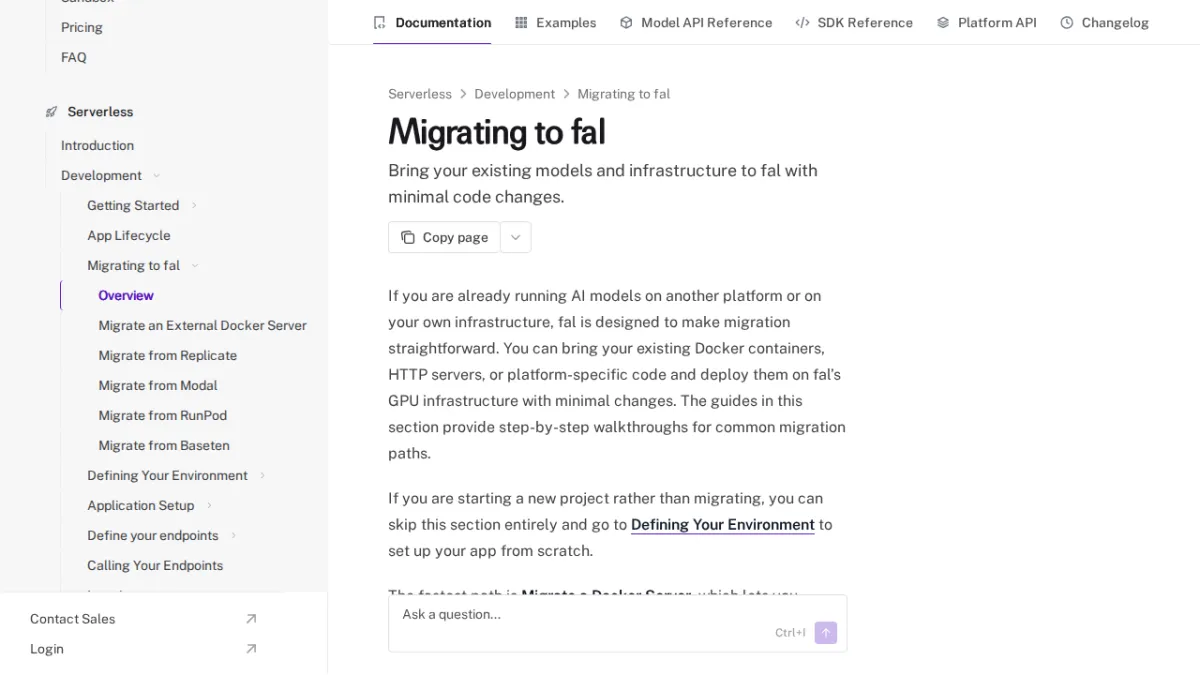Open Defining Your Environment in the sidebar

167,476
